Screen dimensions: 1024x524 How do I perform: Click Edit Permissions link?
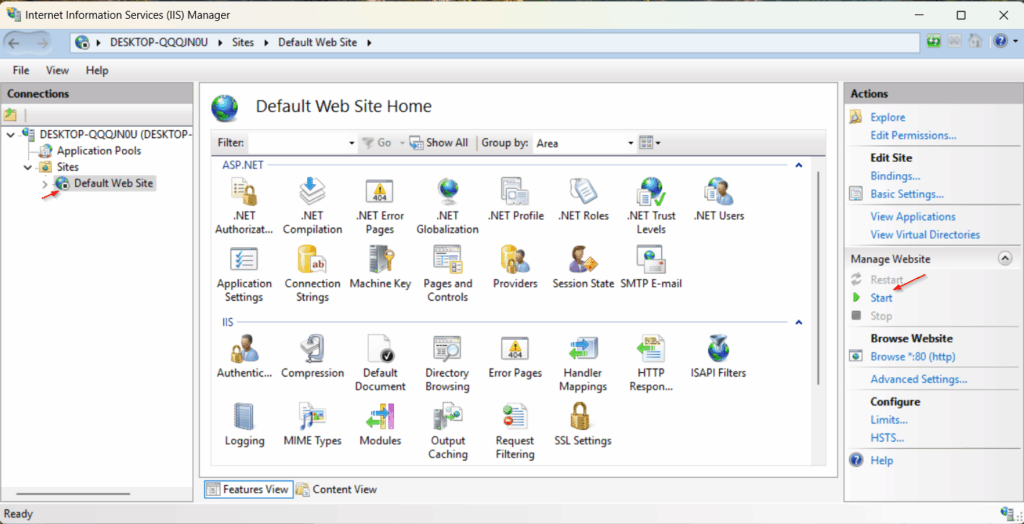[x=913, y=136]
